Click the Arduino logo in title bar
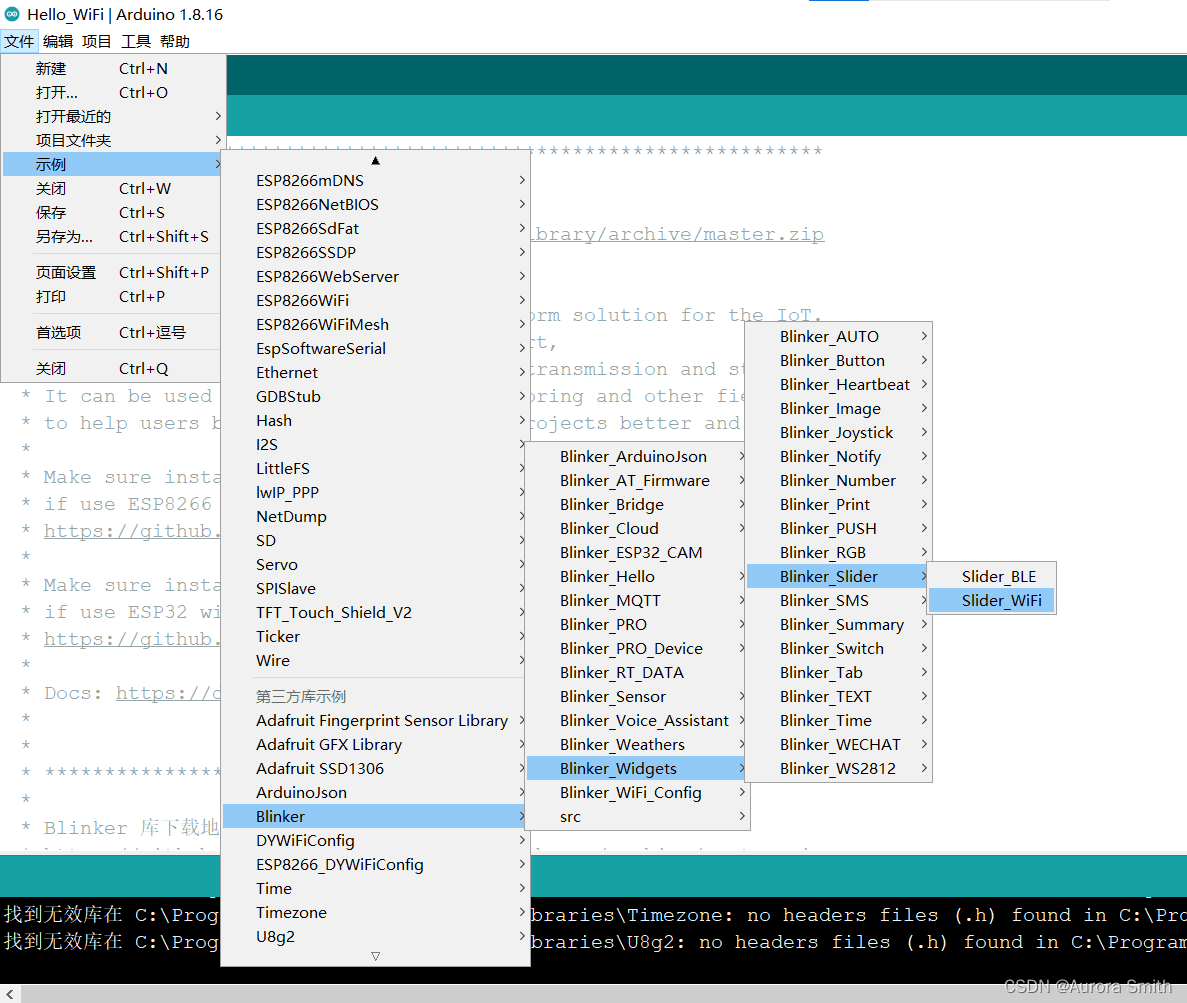Screen dimensions: 1187x1003 click(x=12, y=14)
